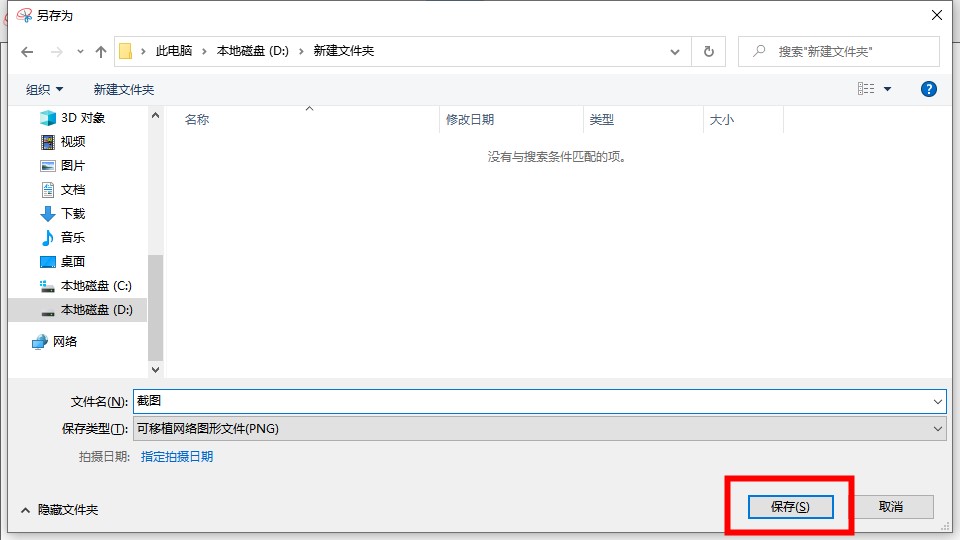Click the 新建文件夹 toolbar button
This screenshot has width=960, height=540.
[x=124, y=89]
